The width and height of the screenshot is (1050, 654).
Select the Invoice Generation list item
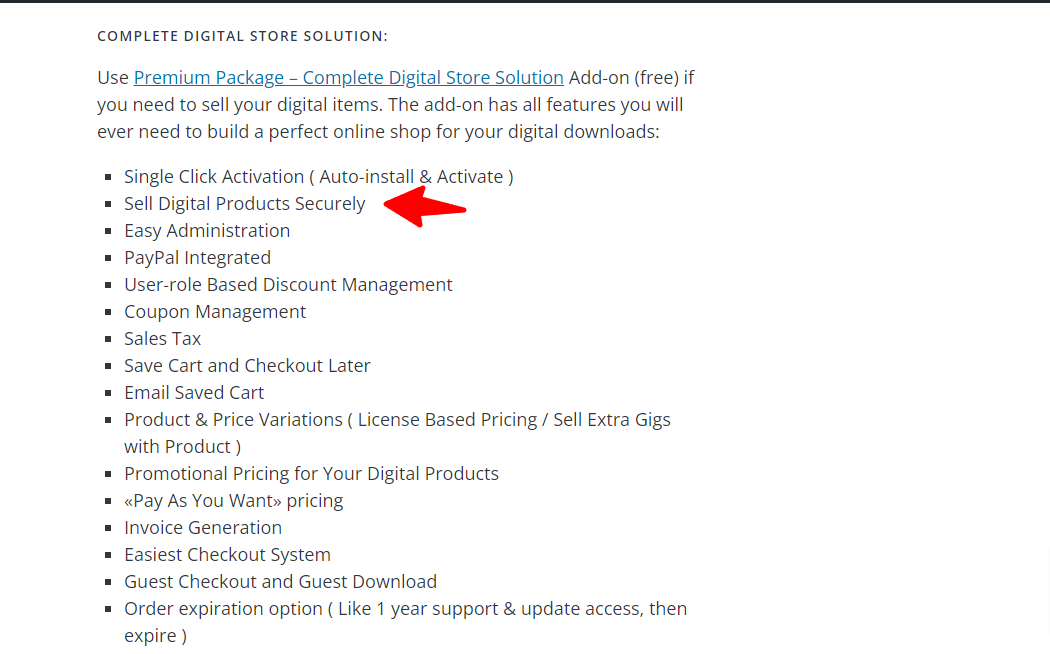(203, 527)
